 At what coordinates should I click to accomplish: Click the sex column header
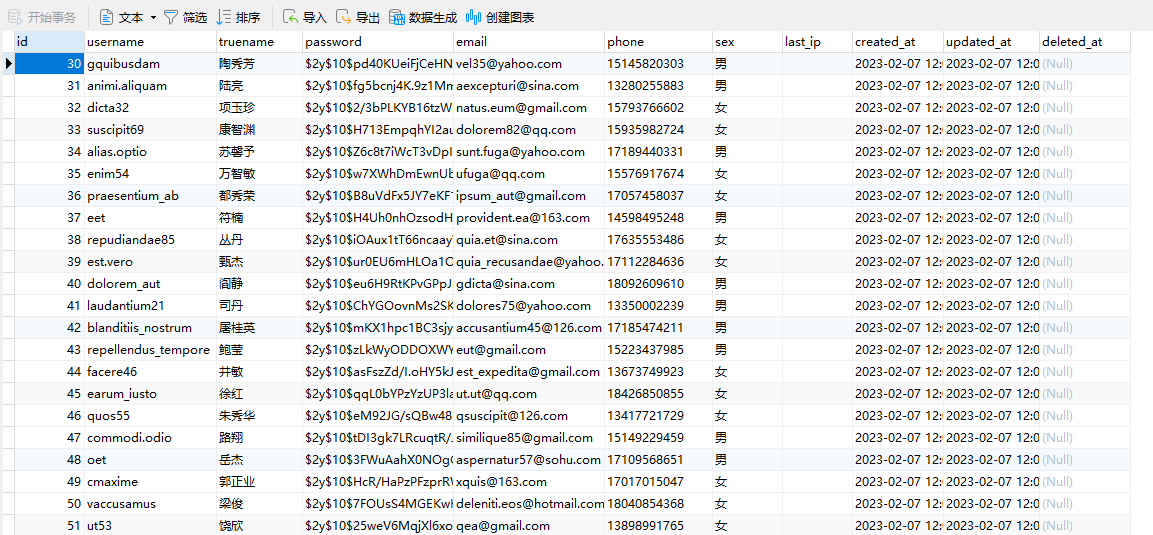[x=747, y=42]
